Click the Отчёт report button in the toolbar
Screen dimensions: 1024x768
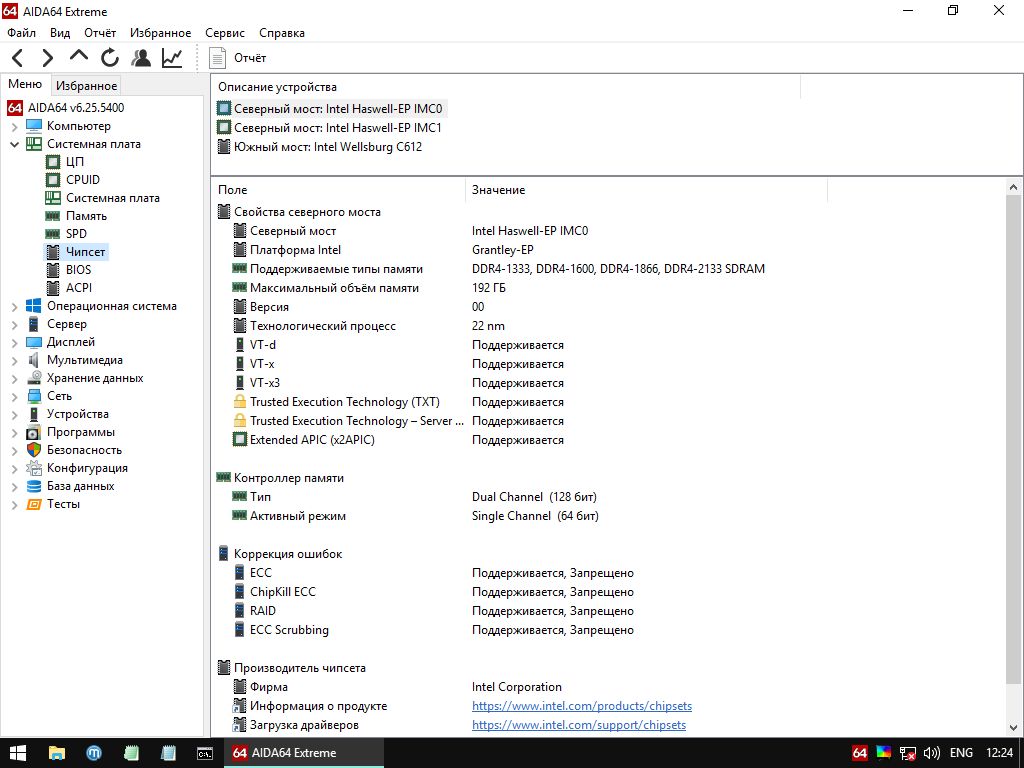[238, 58]
